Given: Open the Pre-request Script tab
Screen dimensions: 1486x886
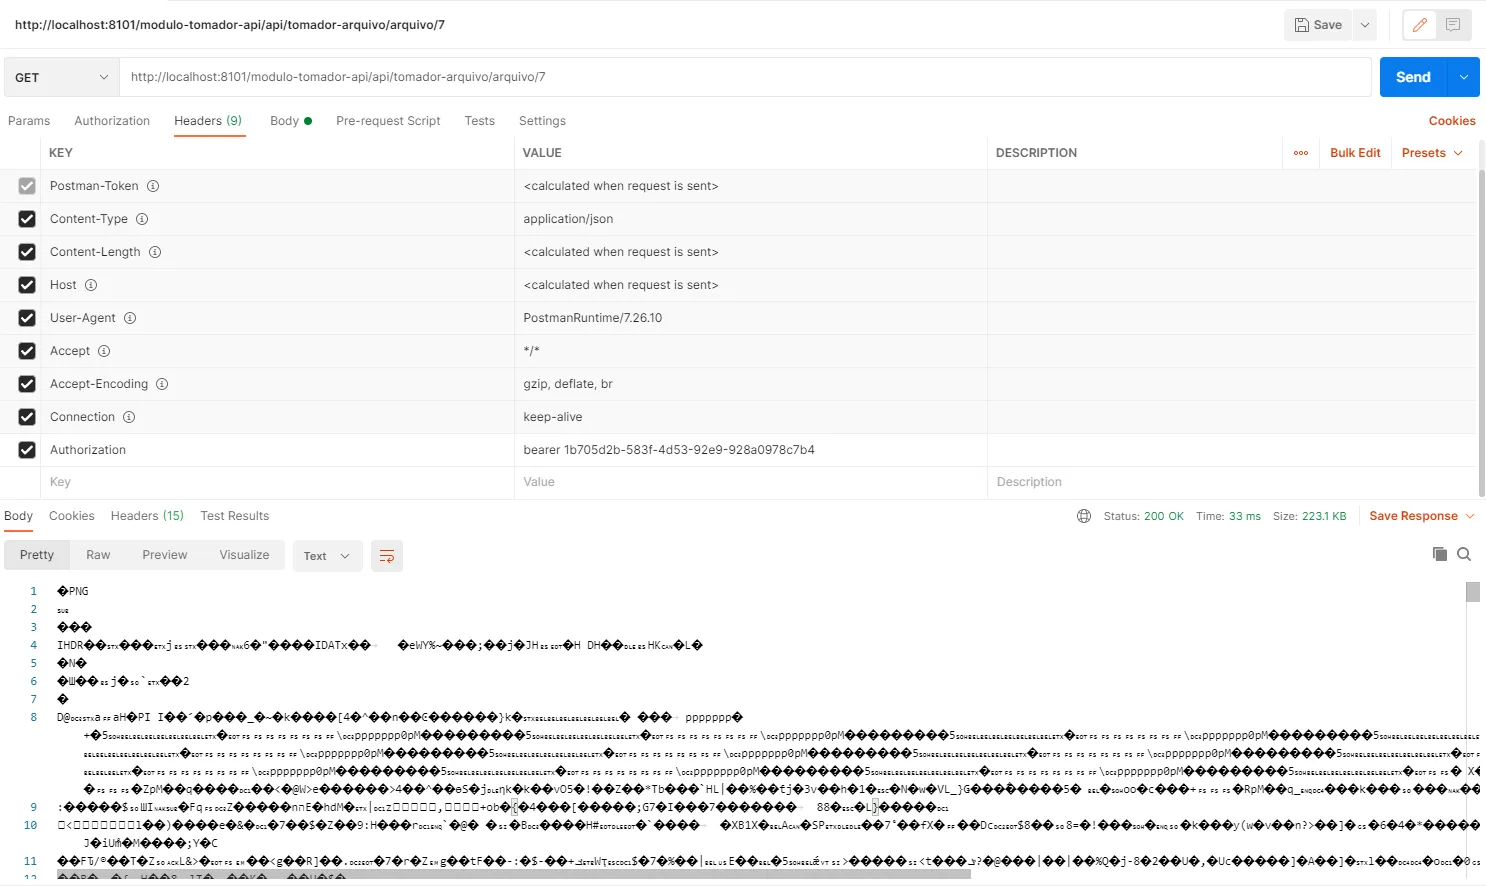Looking at the screenshot, I should tap(388, 121).
